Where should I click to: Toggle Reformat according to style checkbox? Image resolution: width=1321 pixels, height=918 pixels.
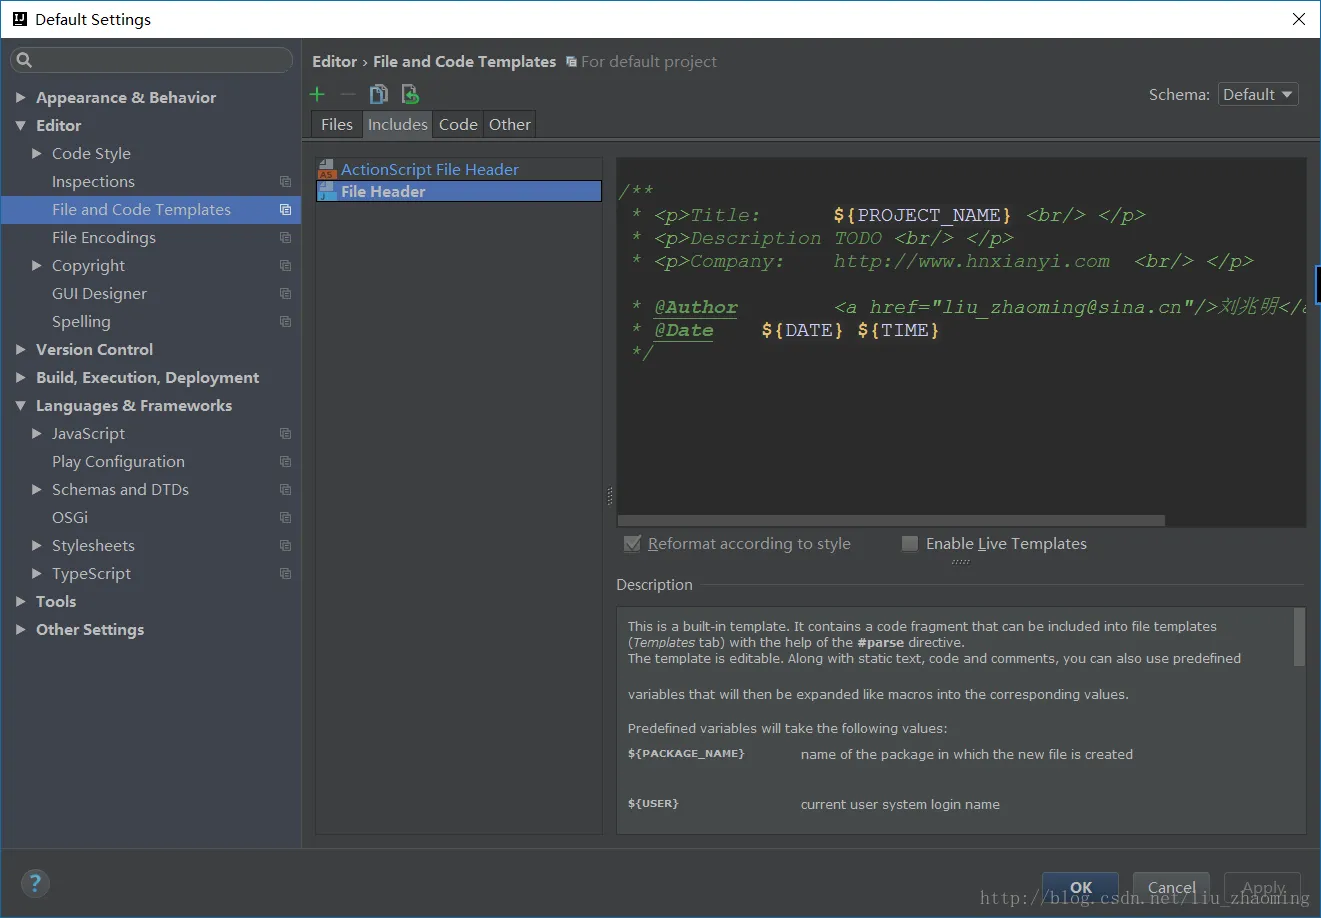pos(632,543)
